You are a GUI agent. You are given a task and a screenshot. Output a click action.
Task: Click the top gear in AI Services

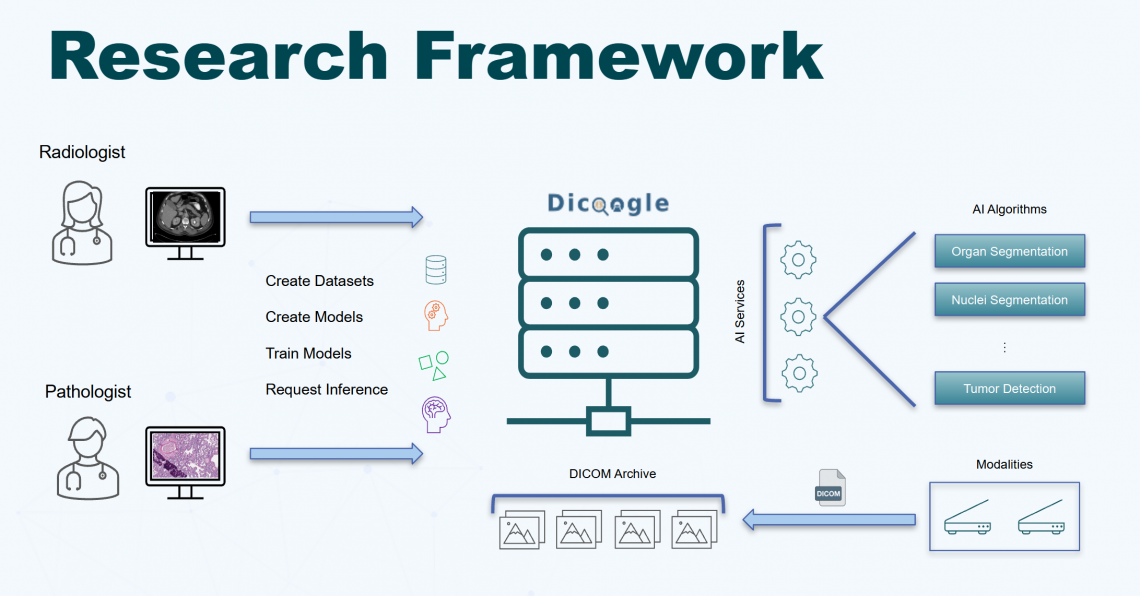798,259
